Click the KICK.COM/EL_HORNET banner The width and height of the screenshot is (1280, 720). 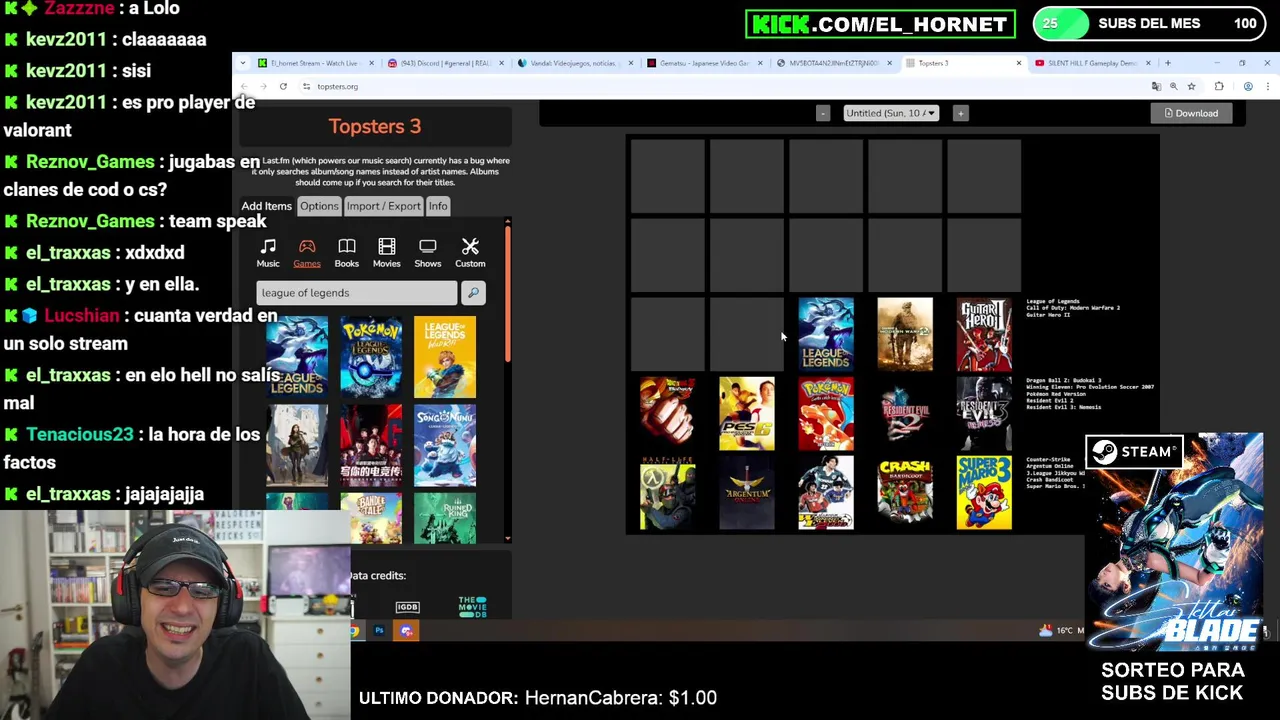[x=880, y=24]
